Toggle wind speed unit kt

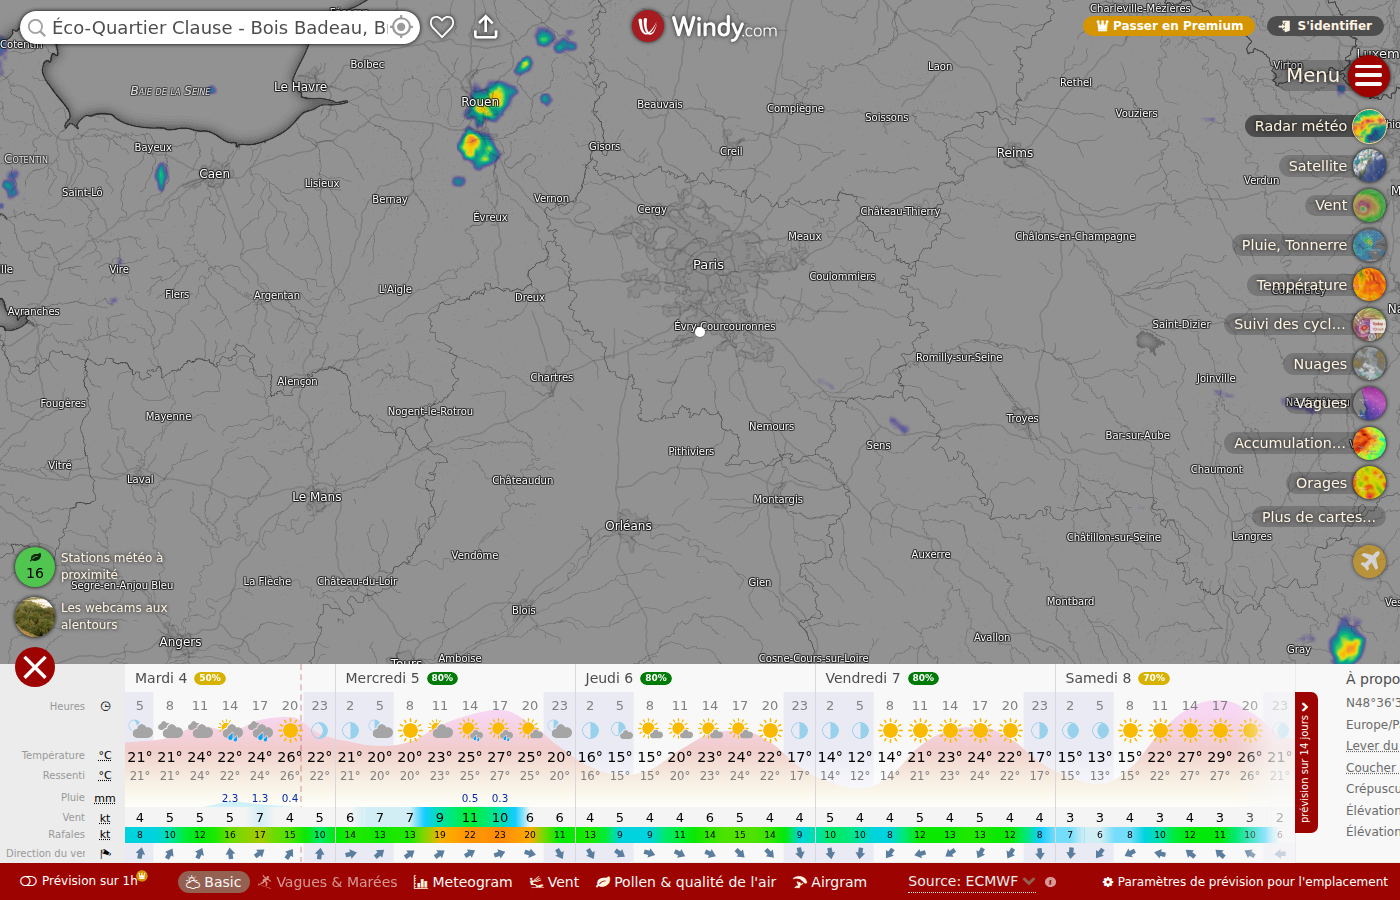click(105, 818)
